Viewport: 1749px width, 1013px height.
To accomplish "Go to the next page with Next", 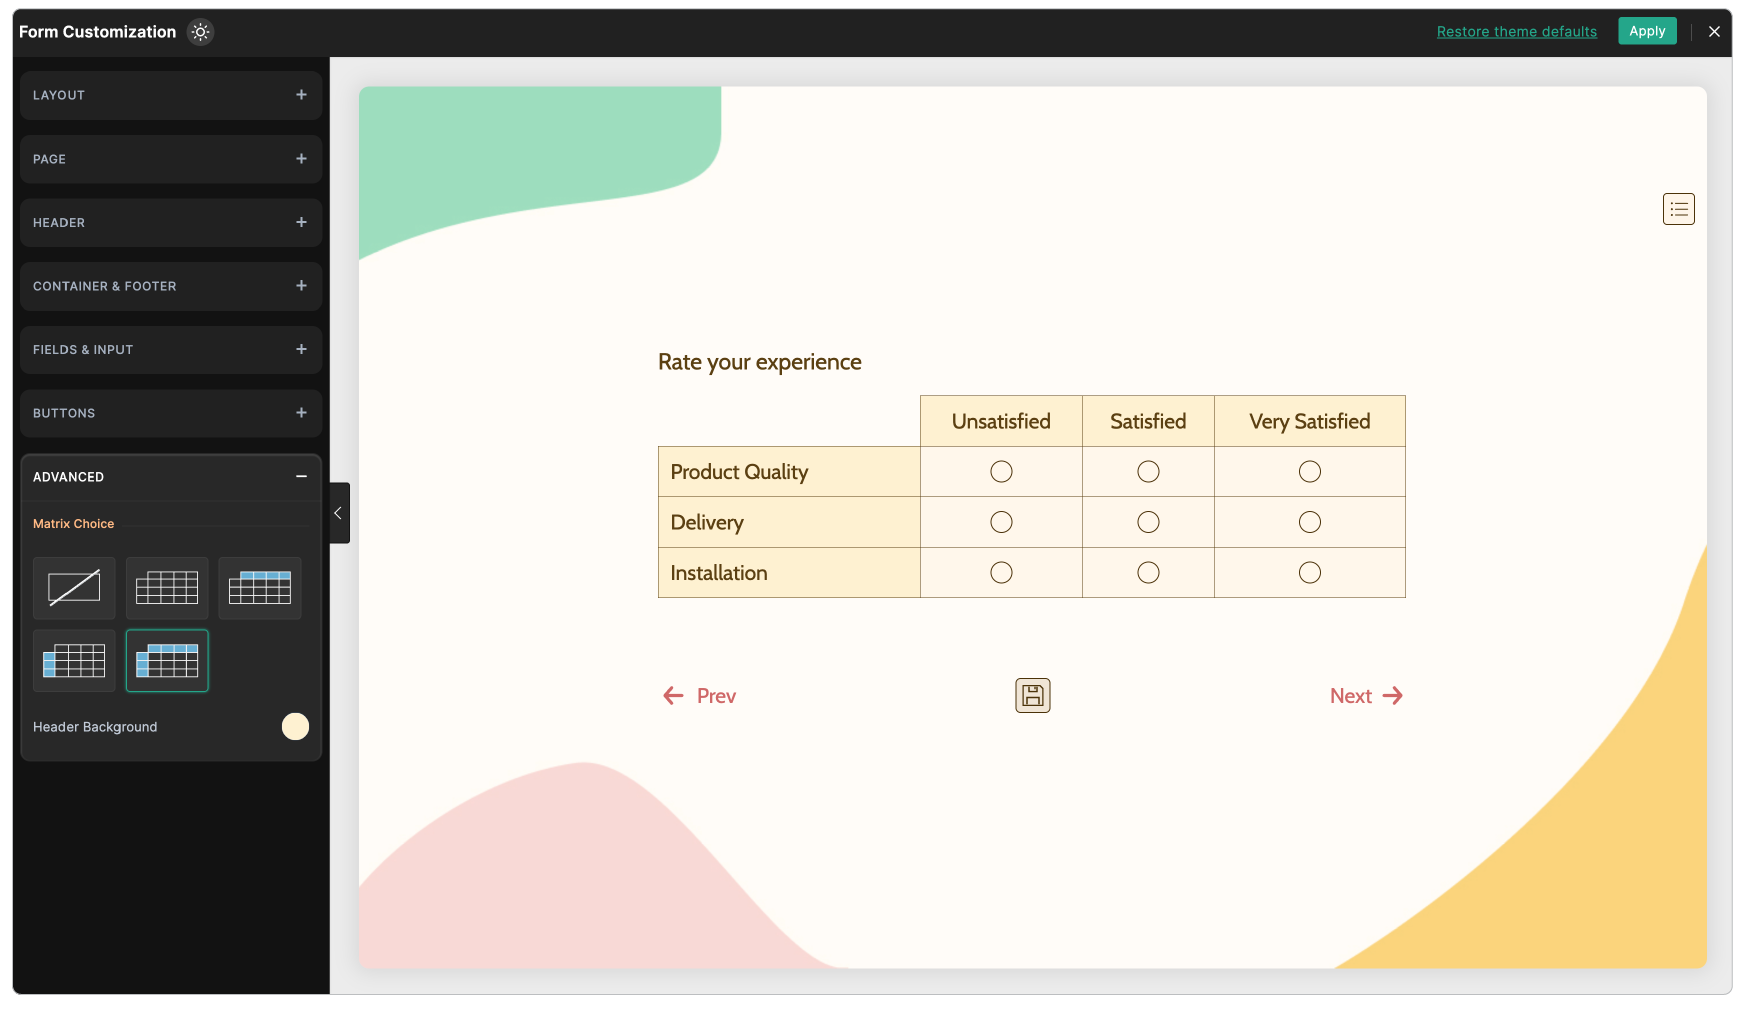I will 1367,696.
